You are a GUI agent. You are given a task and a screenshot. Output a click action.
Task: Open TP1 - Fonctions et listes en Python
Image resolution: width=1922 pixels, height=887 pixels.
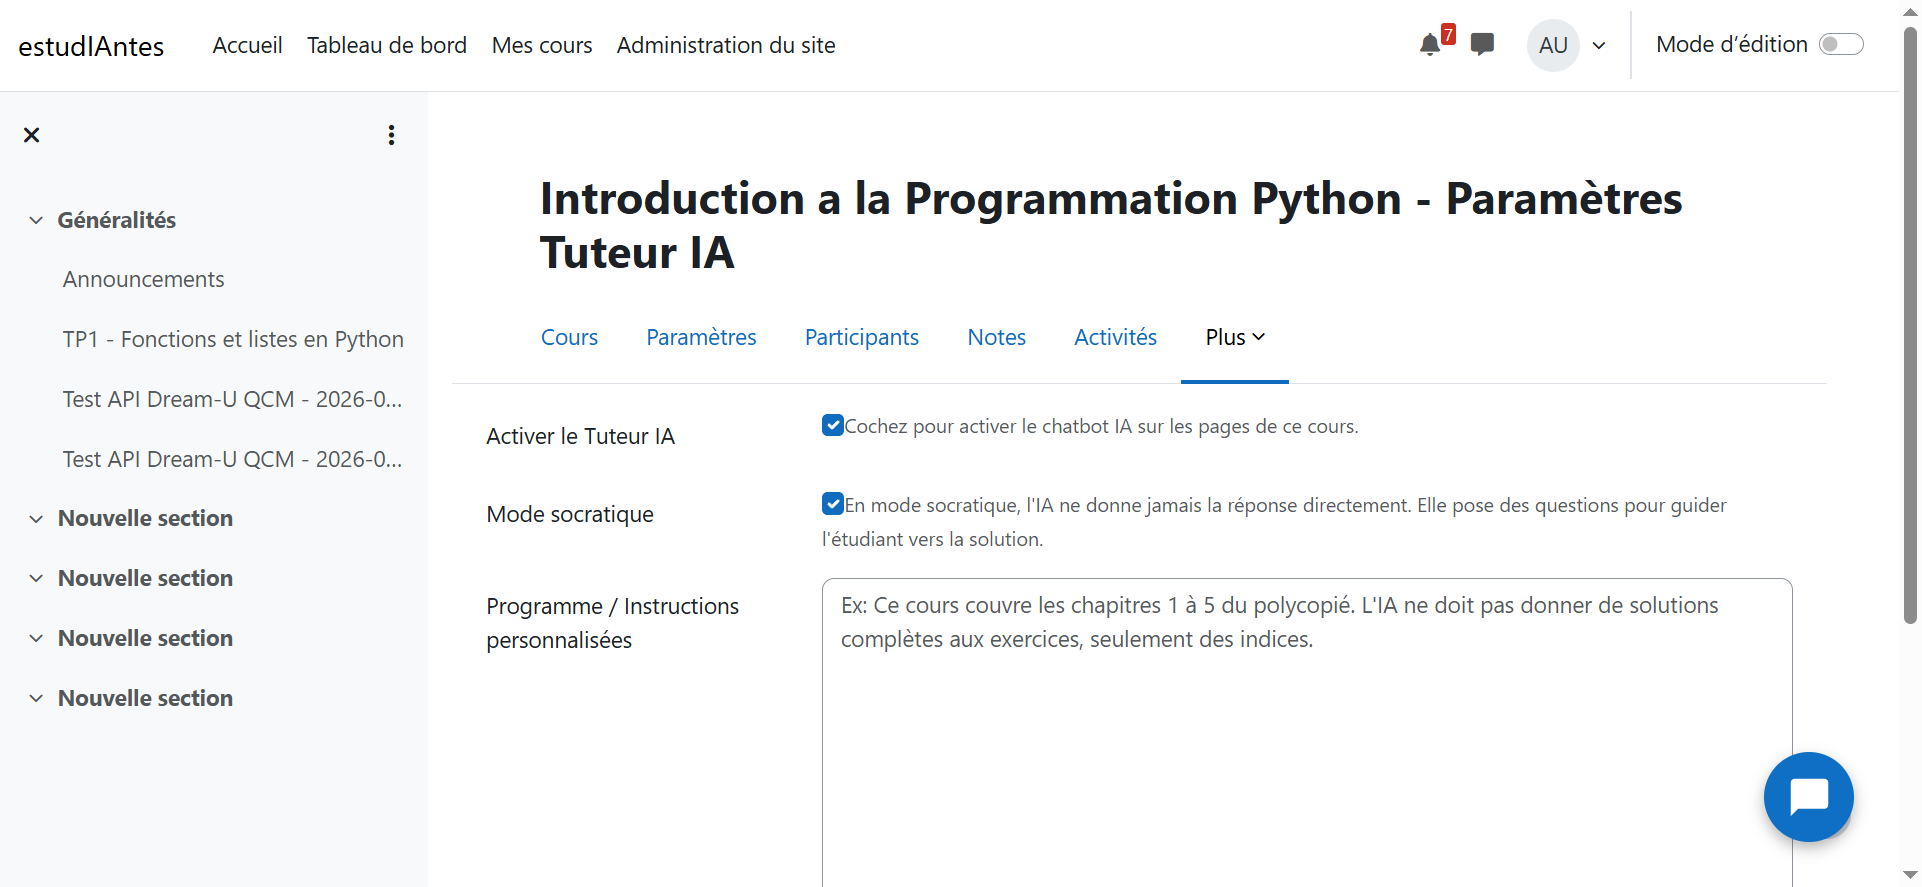point(233,340)
